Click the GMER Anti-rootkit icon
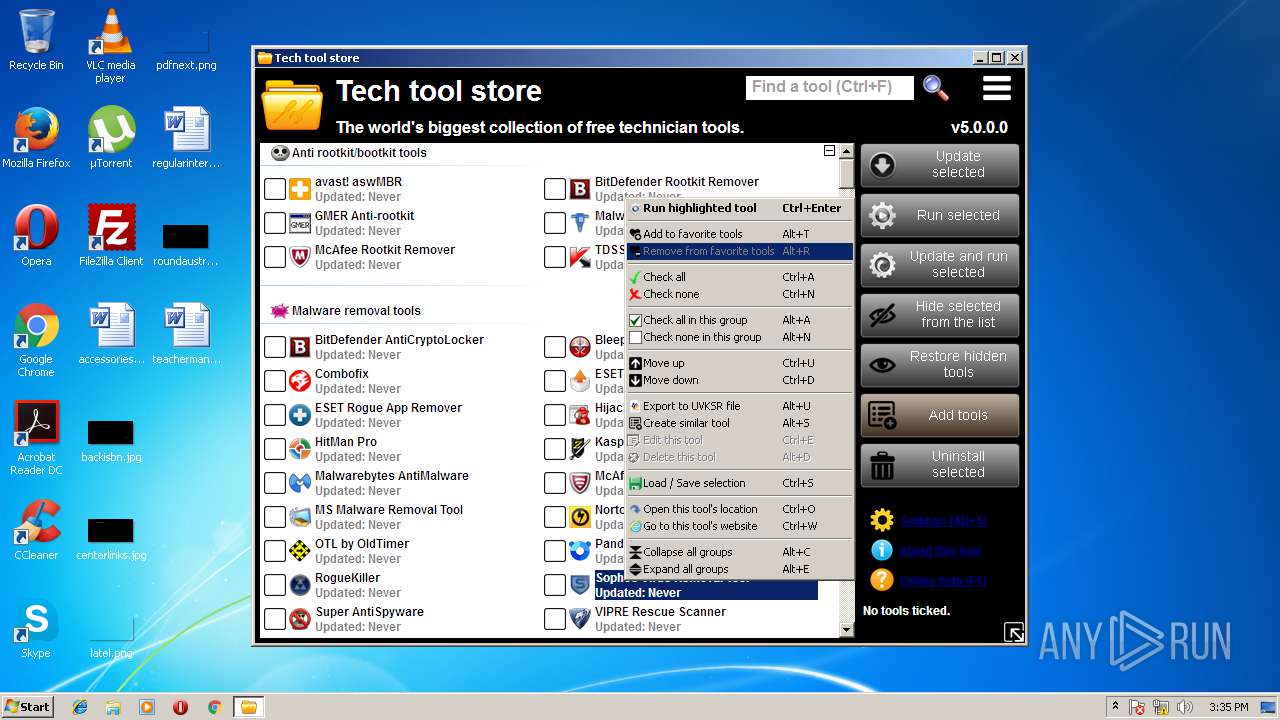The width and height of the screenshot is (1280, 720). point(300,223)
